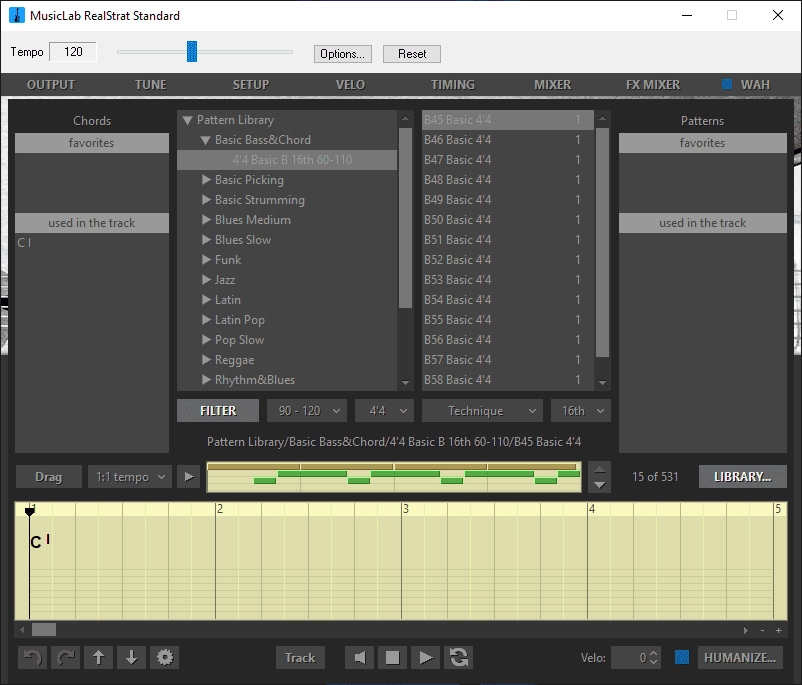Click the playhead marker at bar 1
Screen dimensions: 802x685
coord(30,510)
